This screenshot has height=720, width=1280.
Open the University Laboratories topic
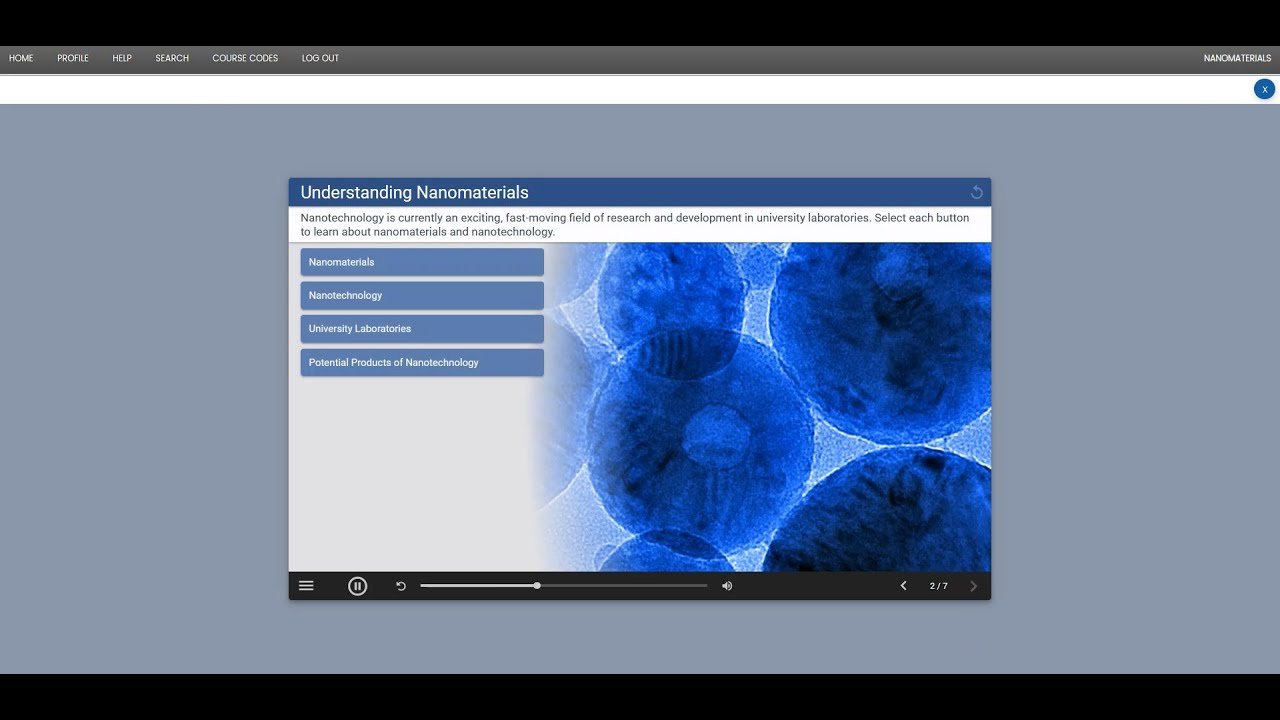click(422, 329)
